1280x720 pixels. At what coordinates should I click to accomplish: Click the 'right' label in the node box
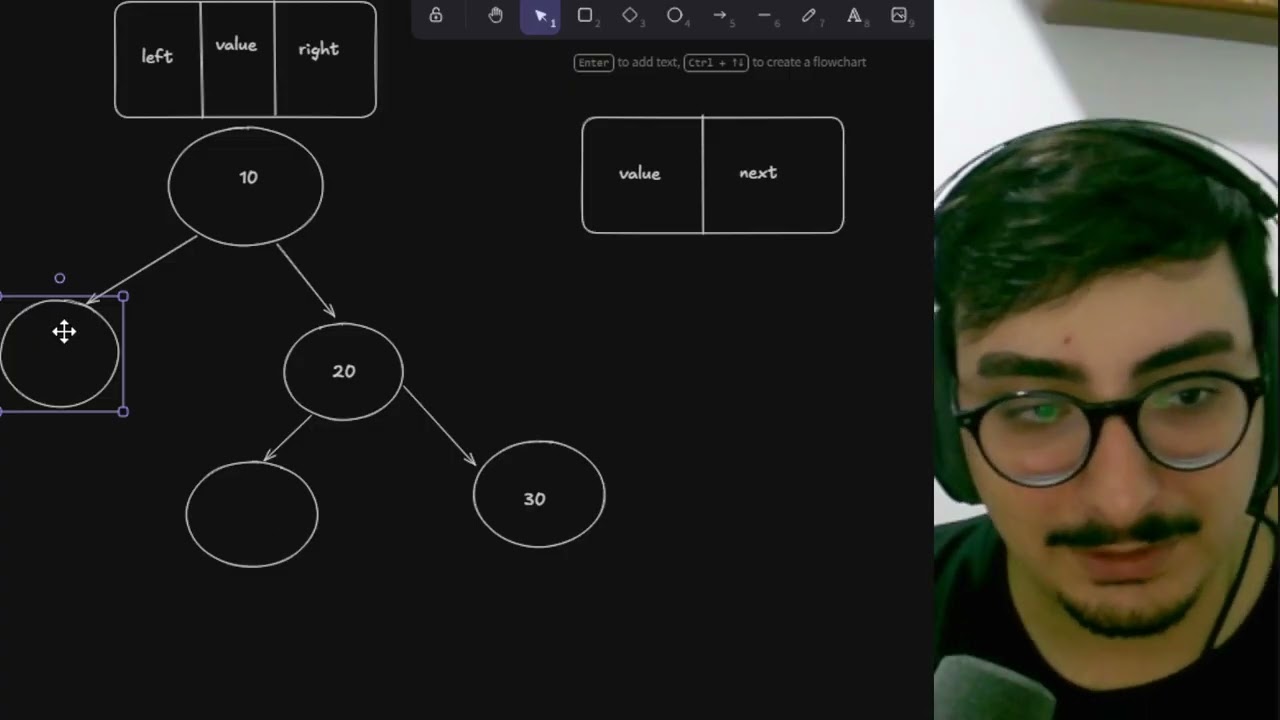click(319, 50)
